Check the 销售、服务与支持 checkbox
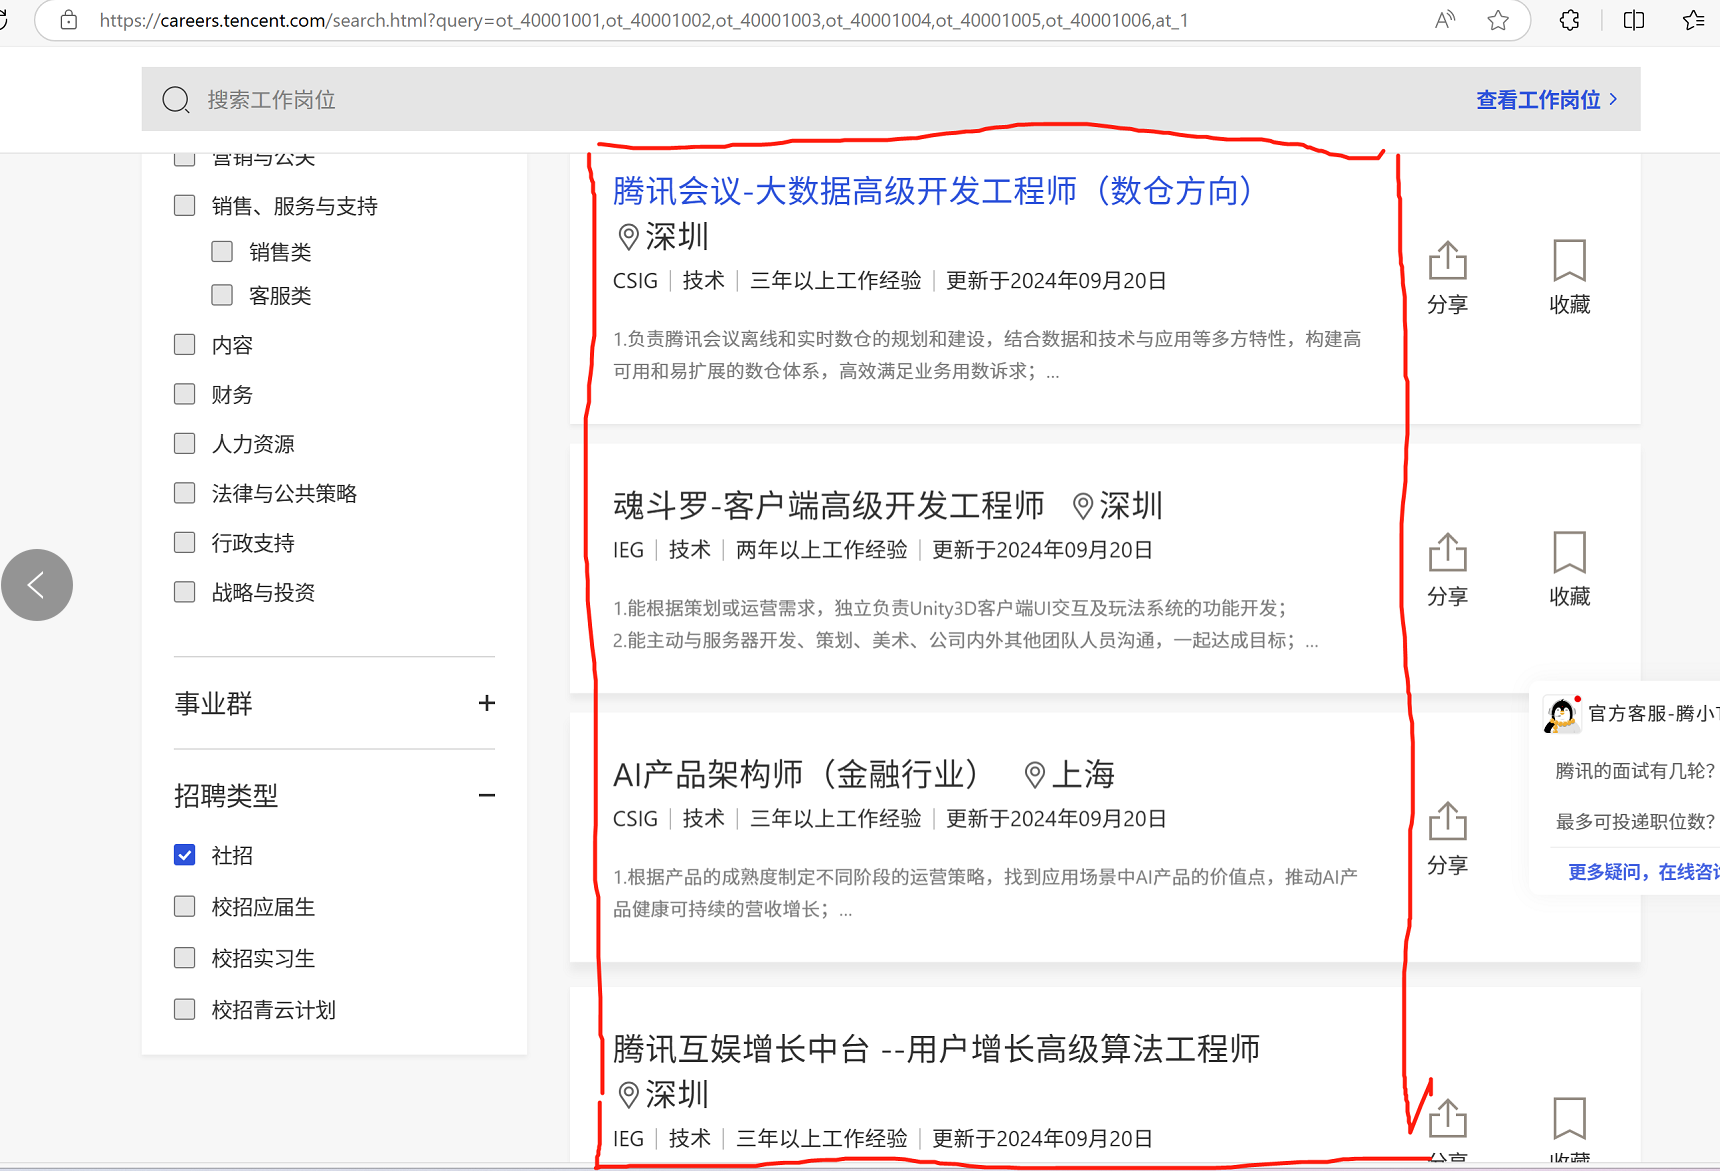This screenshot has height=1171, width=1720. (185, 205)
